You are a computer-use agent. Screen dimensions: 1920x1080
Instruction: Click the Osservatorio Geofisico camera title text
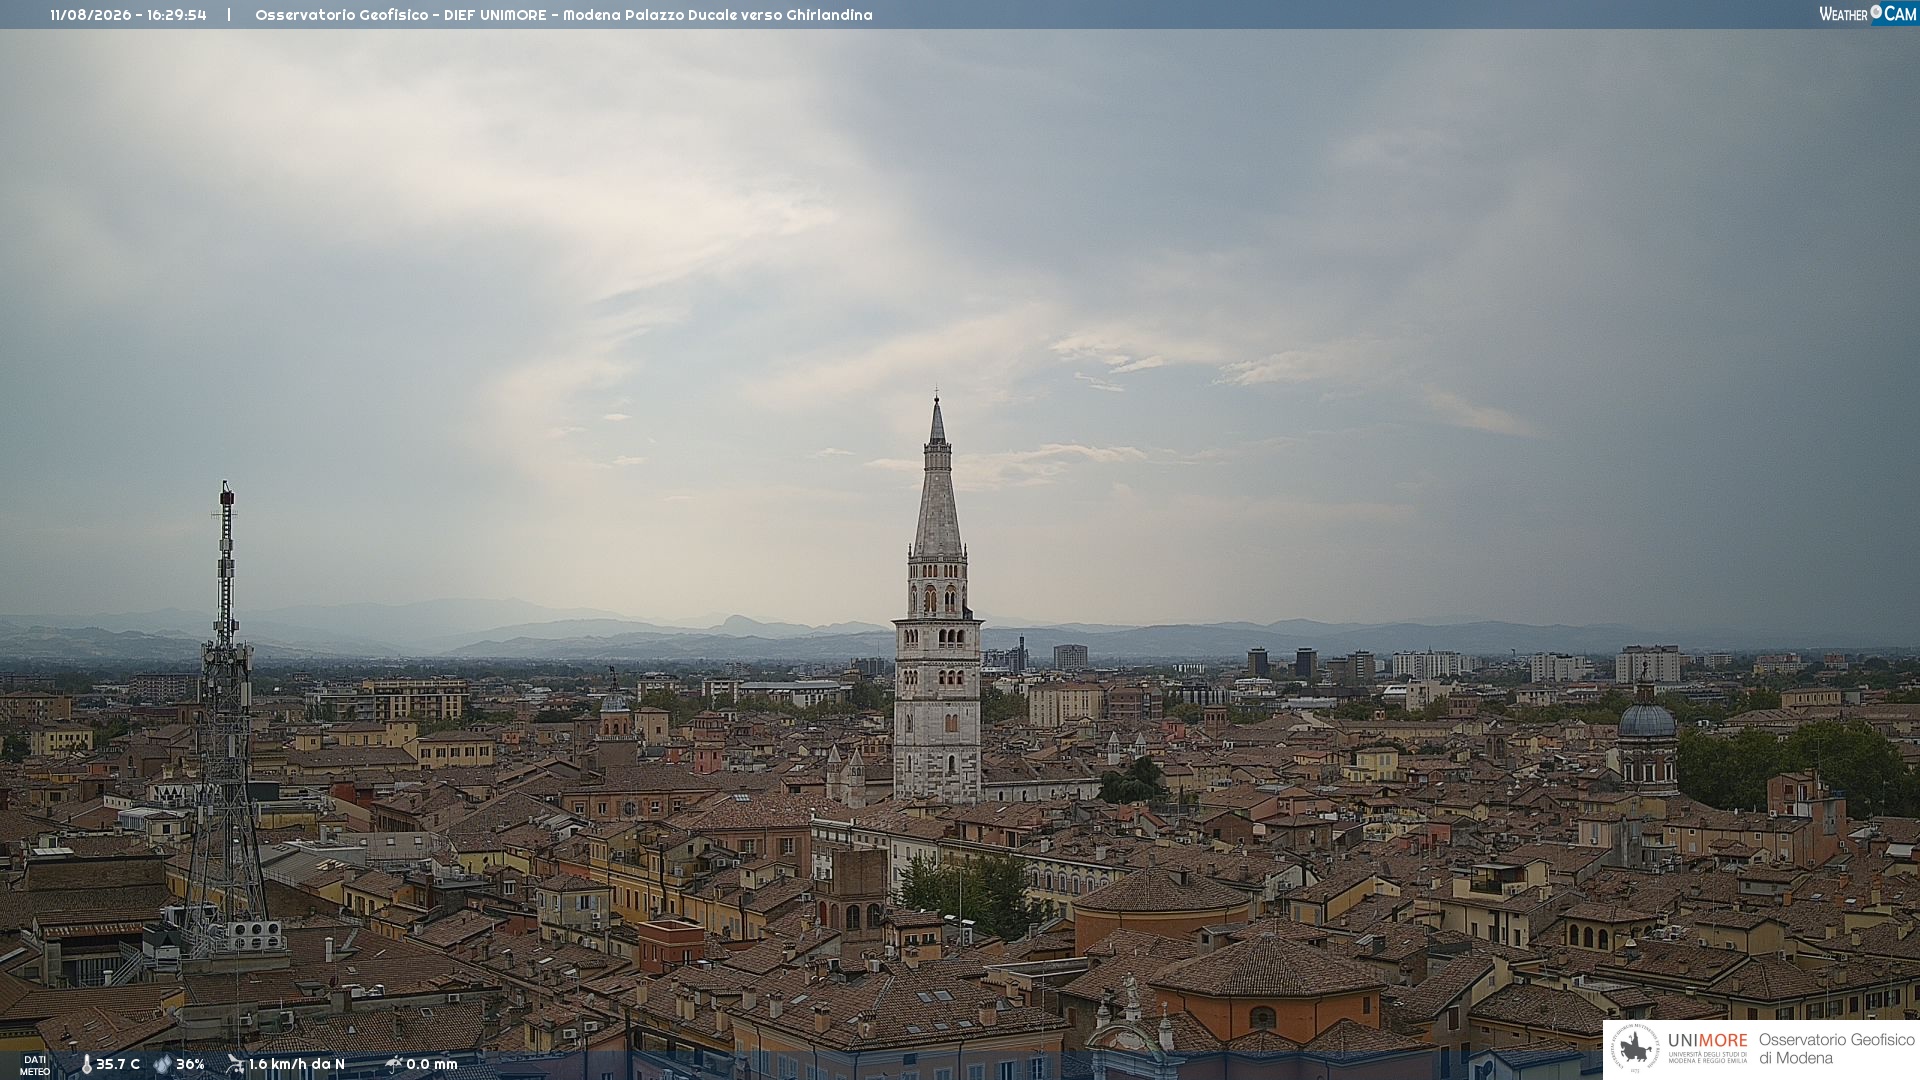(564, 15)
